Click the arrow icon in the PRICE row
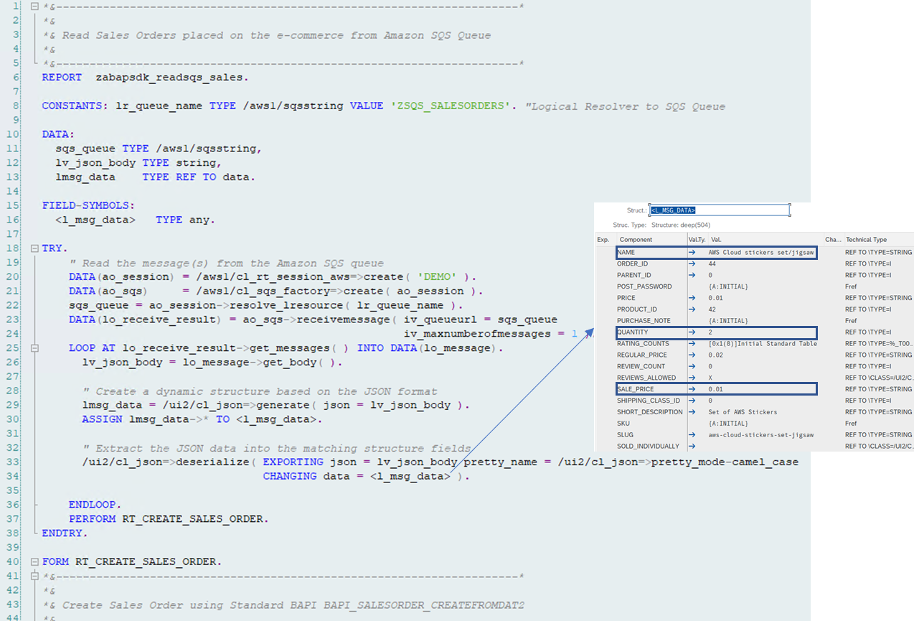The image size is (914, 622). [692, 298]
